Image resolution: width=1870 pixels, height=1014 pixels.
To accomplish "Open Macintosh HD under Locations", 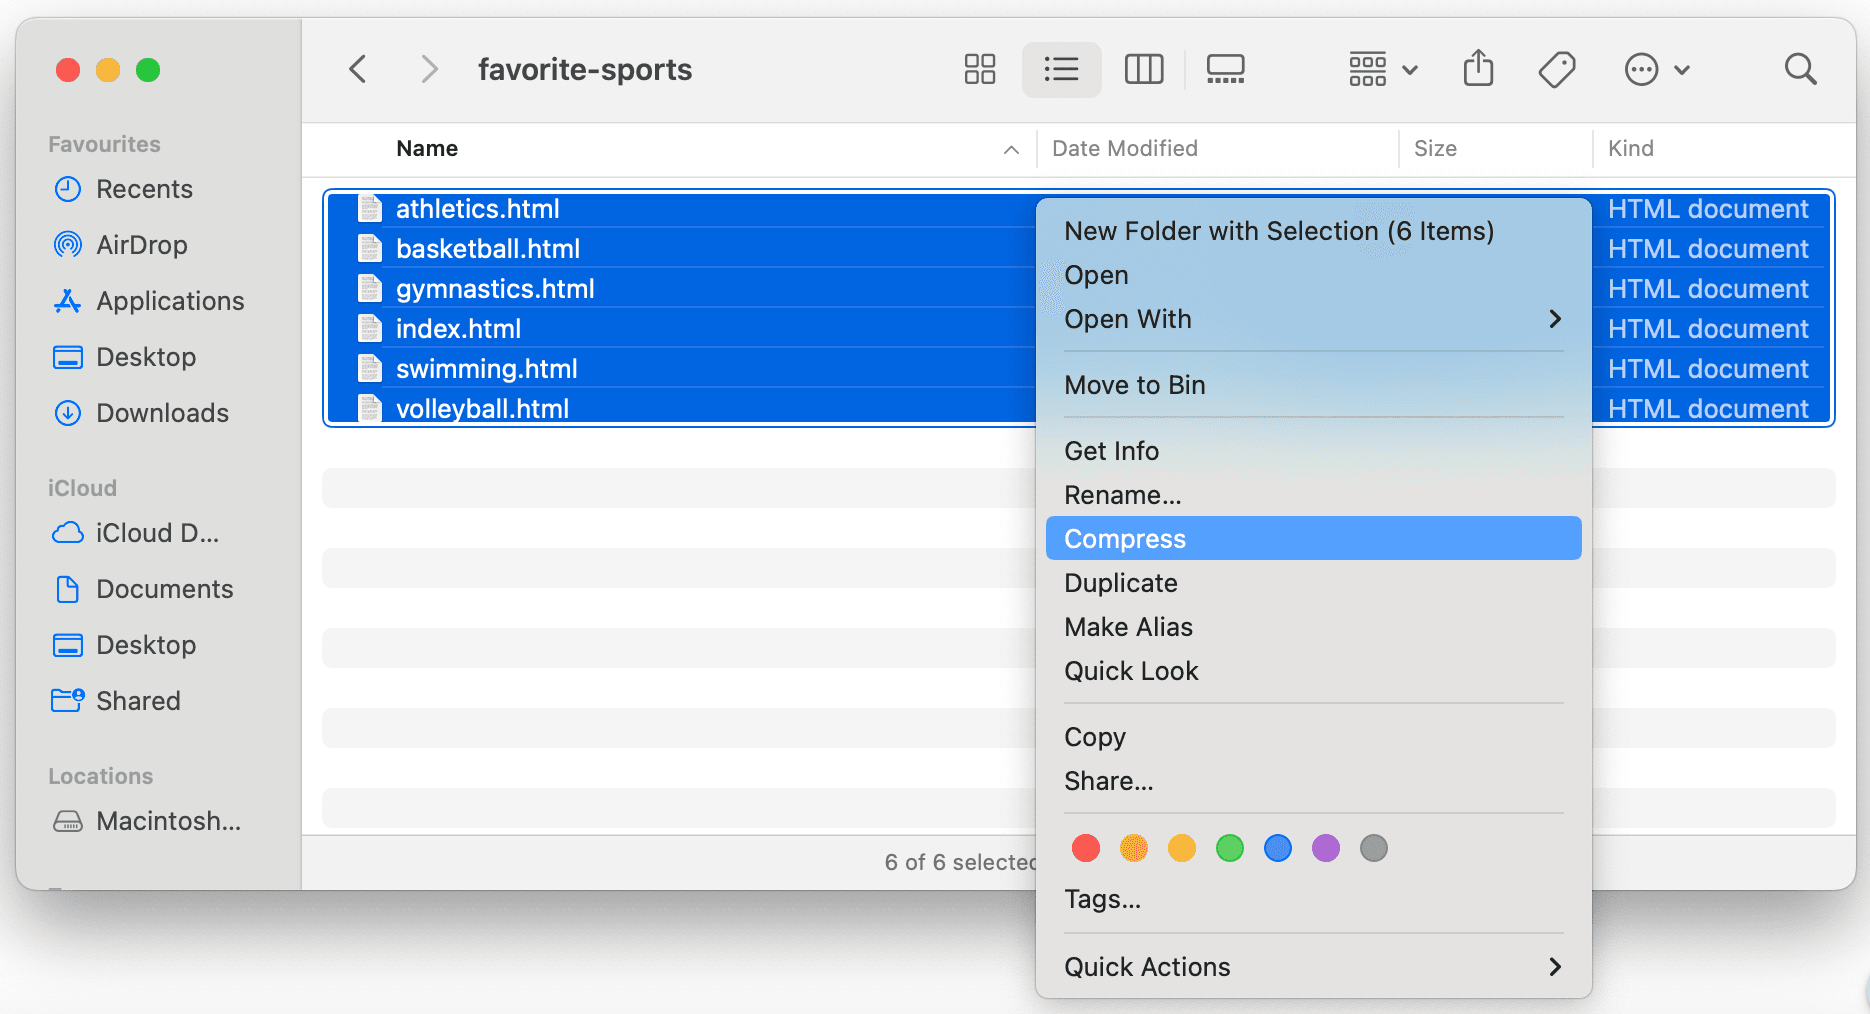I will click(147, 821).
